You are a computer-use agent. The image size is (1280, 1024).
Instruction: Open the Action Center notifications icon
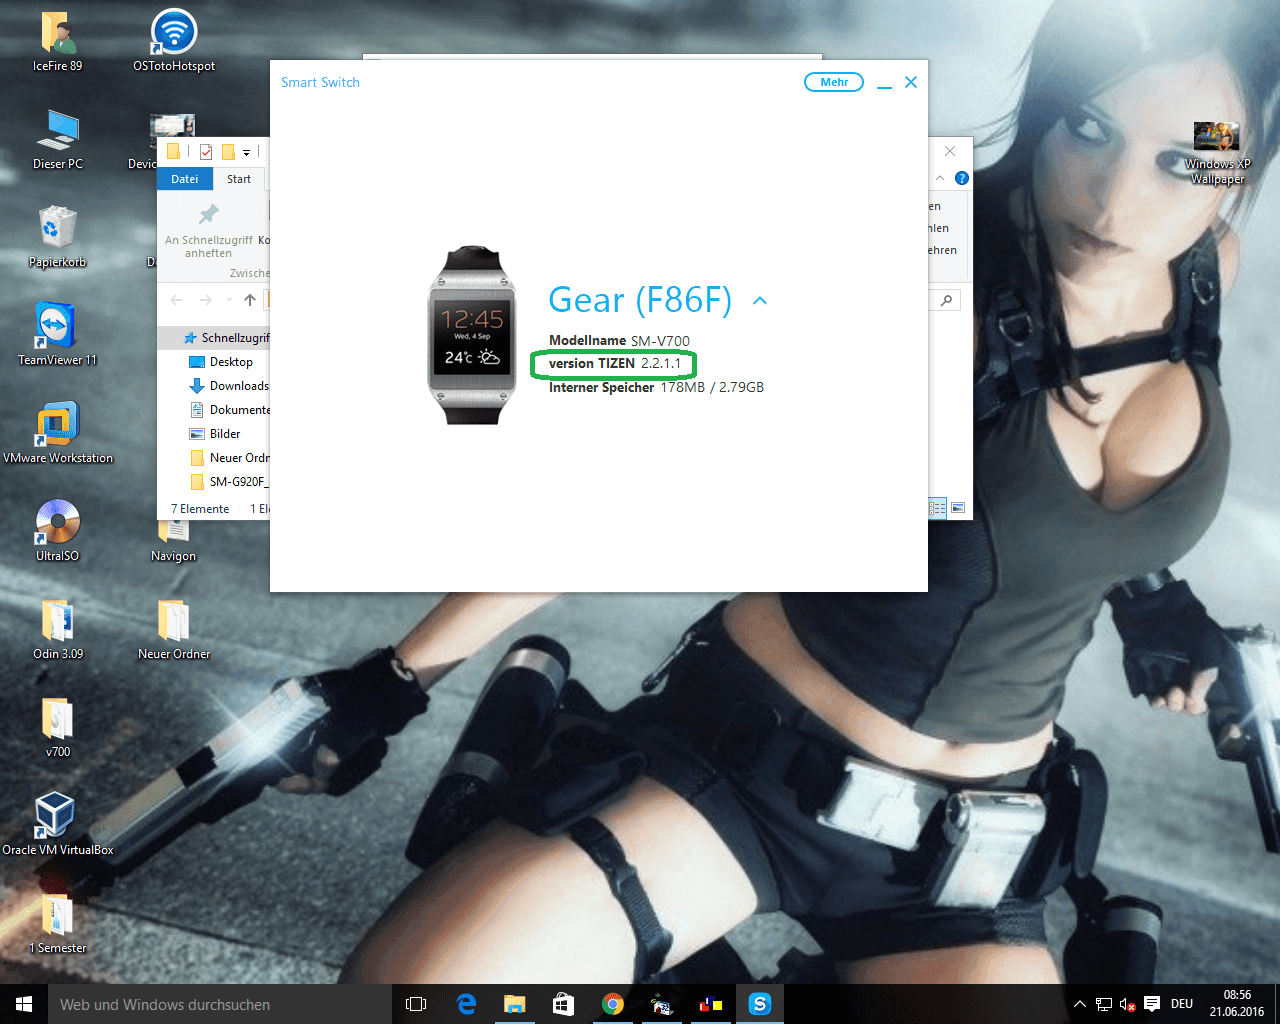[x=1152, y=1004]
